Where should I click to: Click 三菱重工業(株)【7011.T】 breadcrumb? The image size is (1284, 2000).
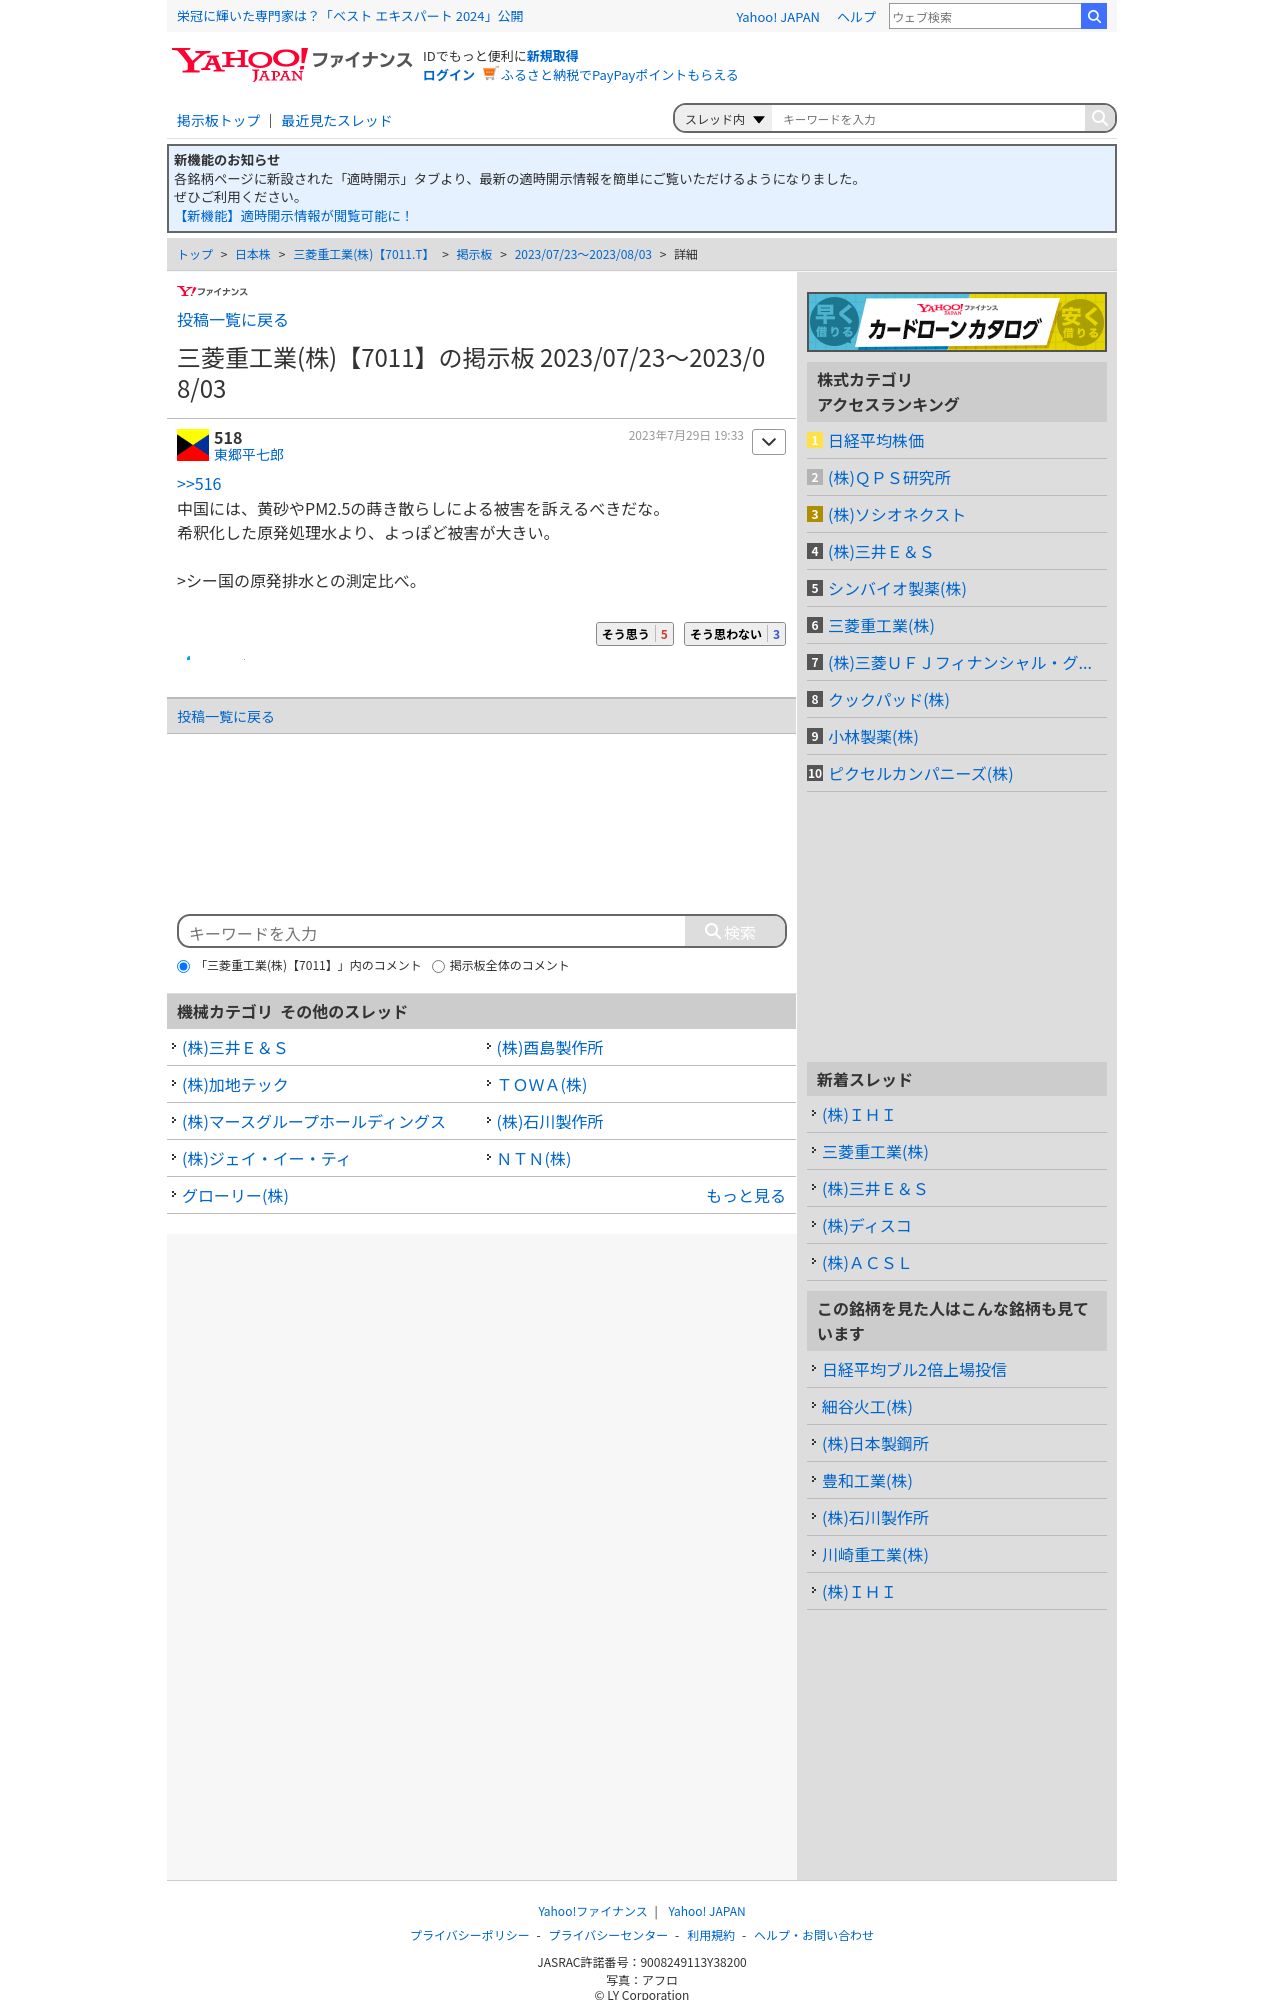pyautogui.click(x=363, y=255)
